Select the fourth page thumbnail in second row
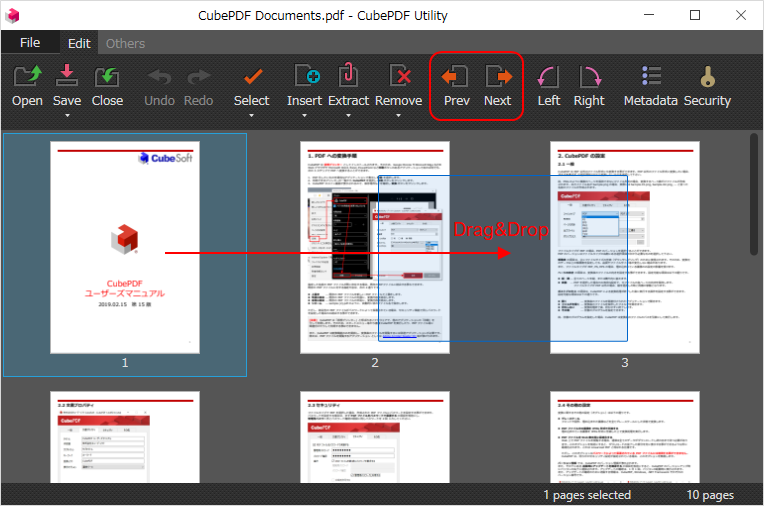Screen dimensions: 764x506 (125, 437)
